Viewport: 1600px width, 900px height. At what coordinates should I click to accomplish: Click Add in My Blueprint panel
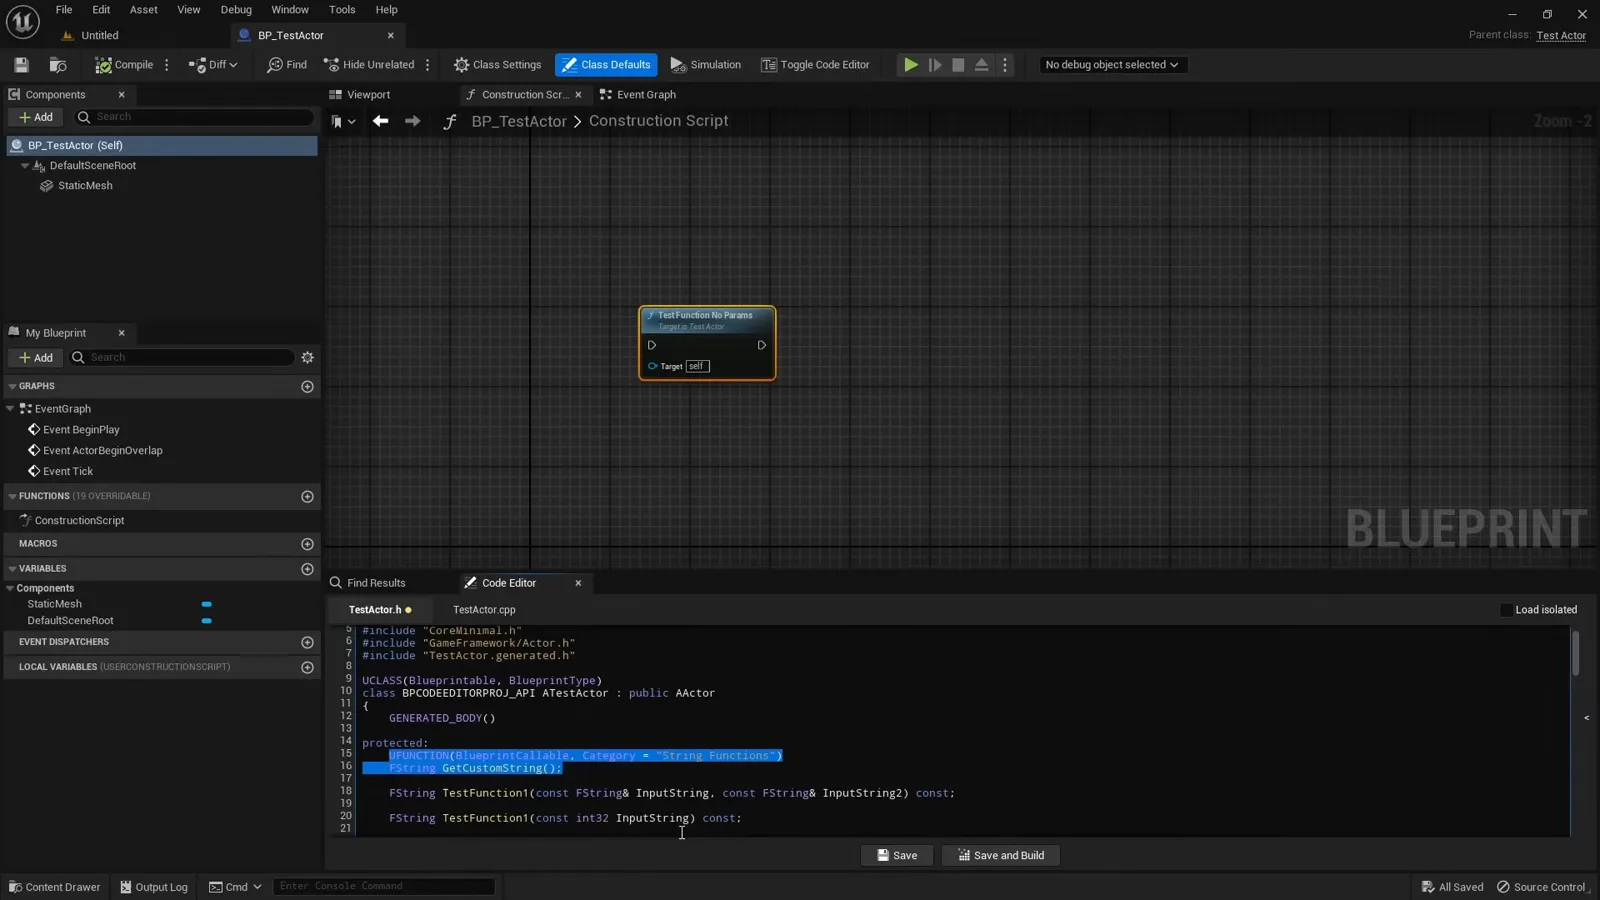(36, 358)
